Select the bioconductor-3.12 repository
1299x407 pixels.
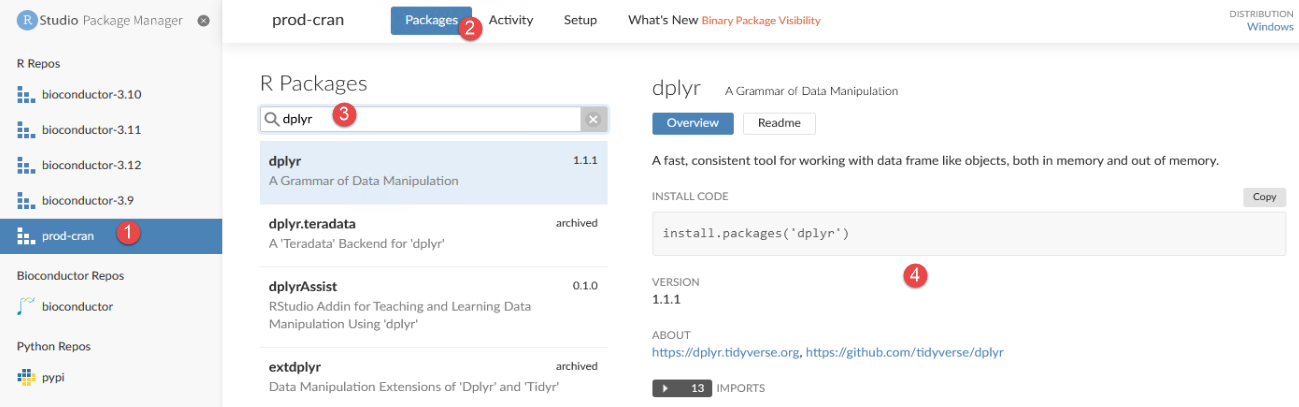tap(110, 165)
